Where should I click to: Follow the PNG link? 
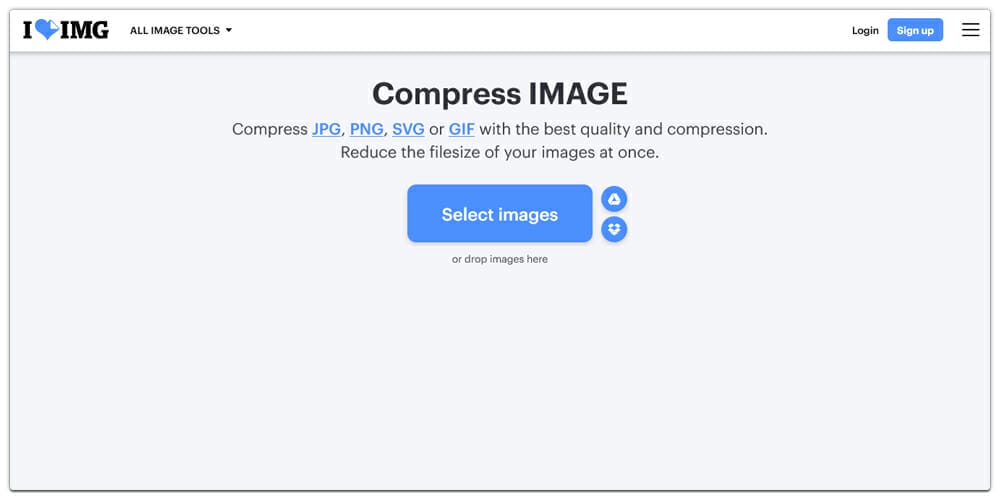pyautogui.click(x=367, y=129)
